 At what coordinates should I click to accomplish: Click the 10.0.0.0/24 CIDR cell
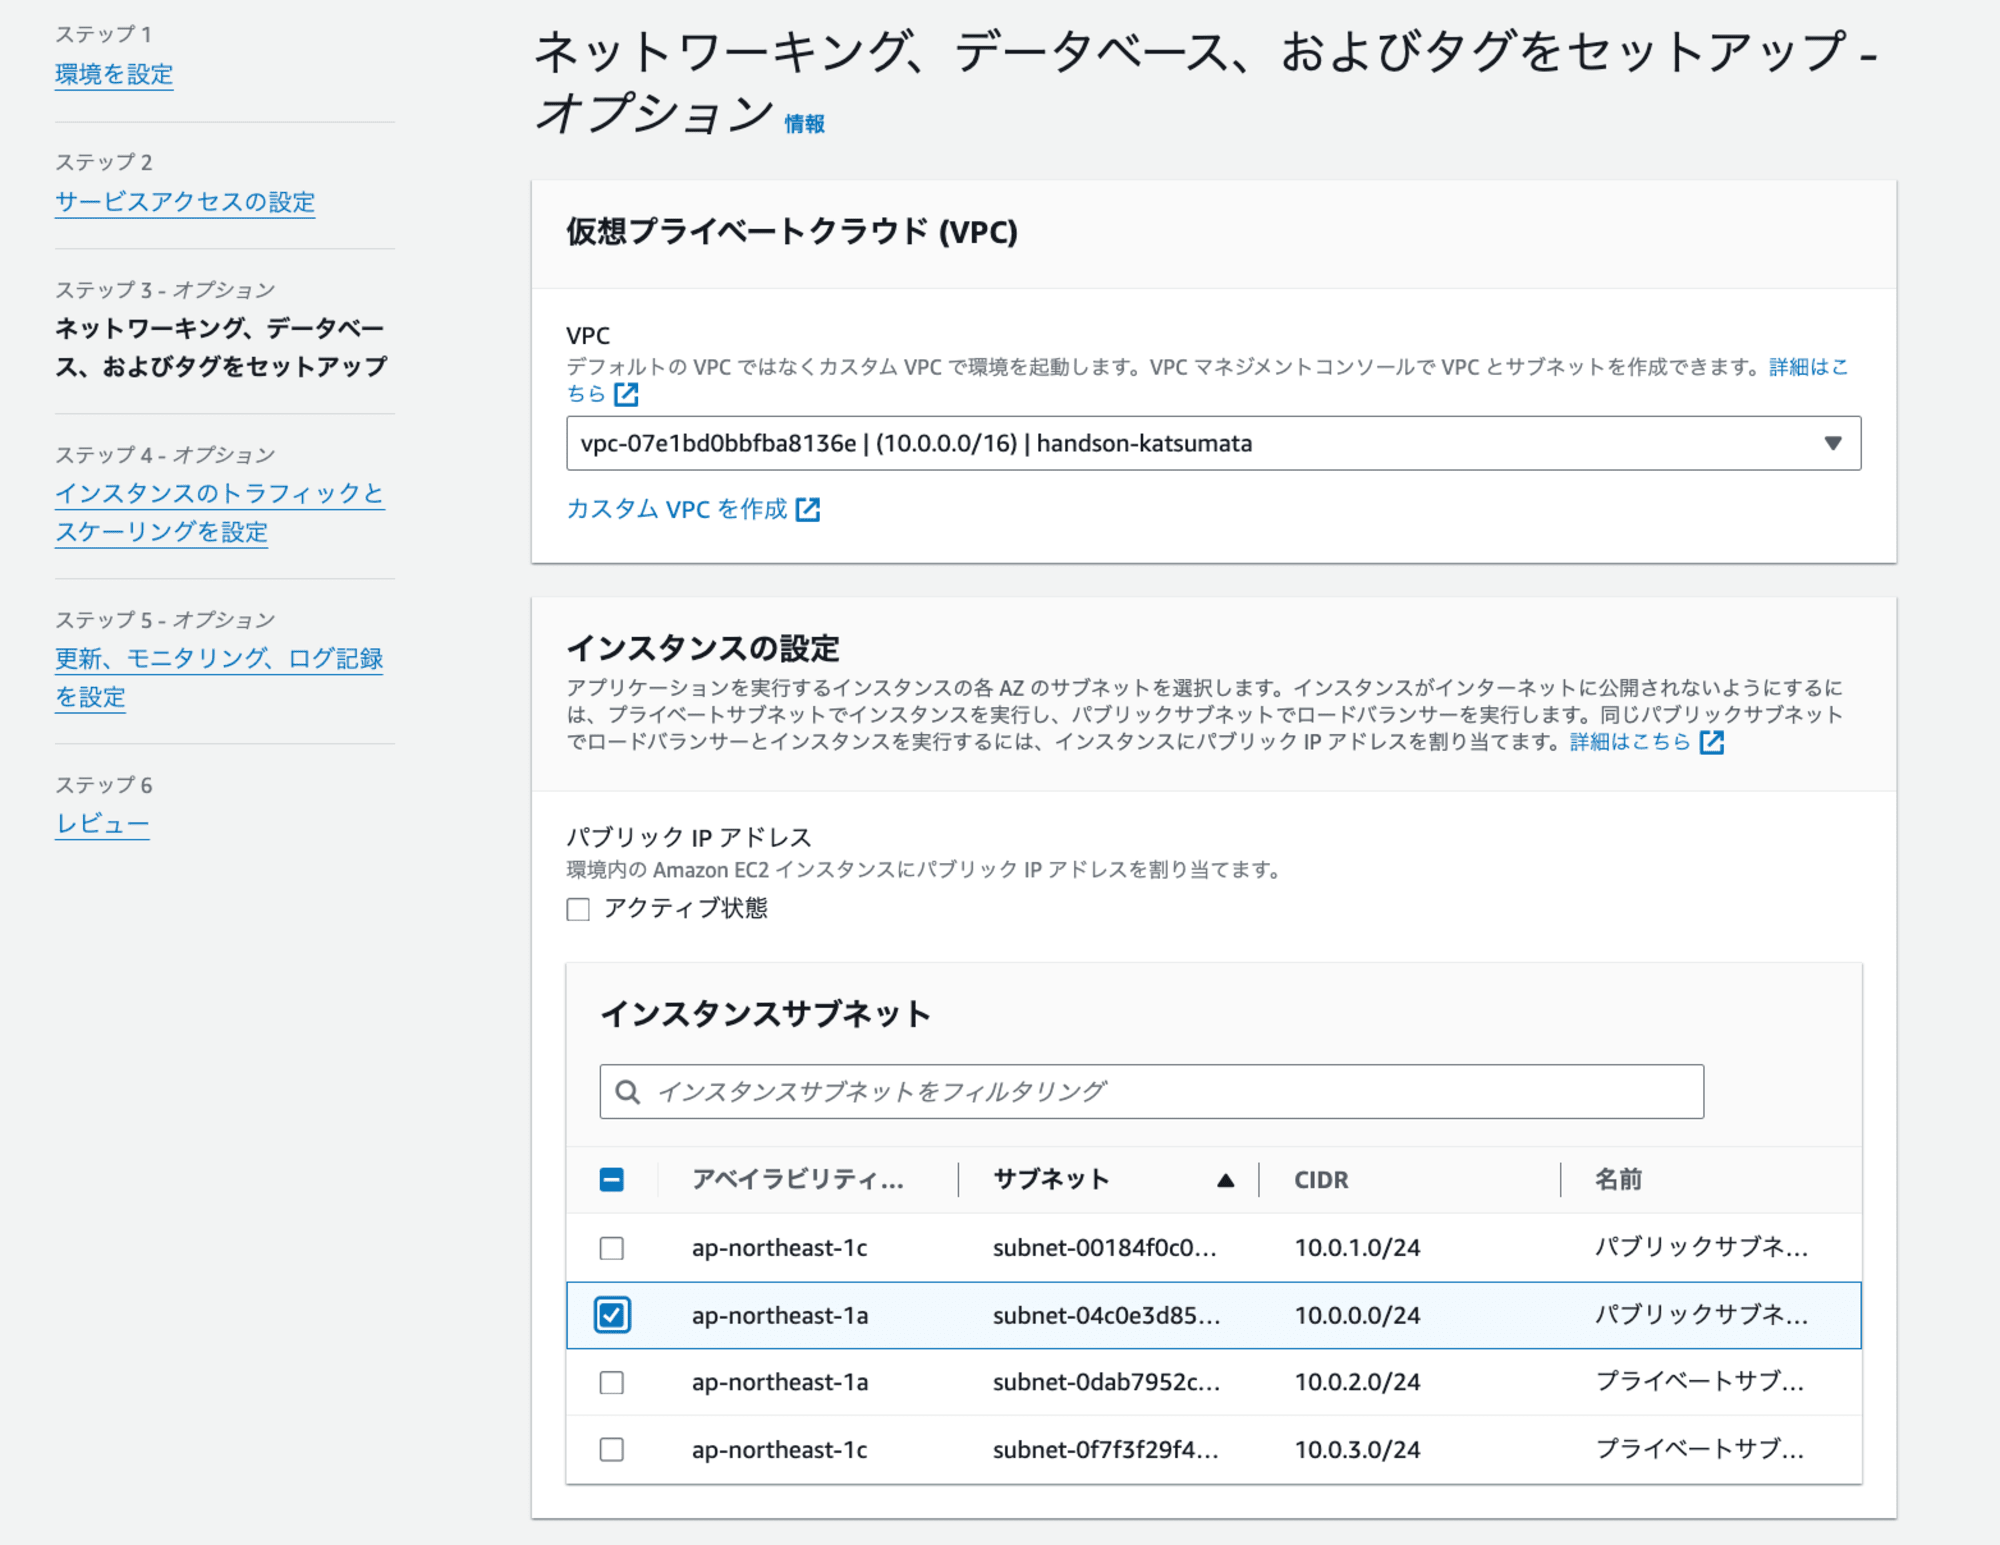tap(1357, 1315)
